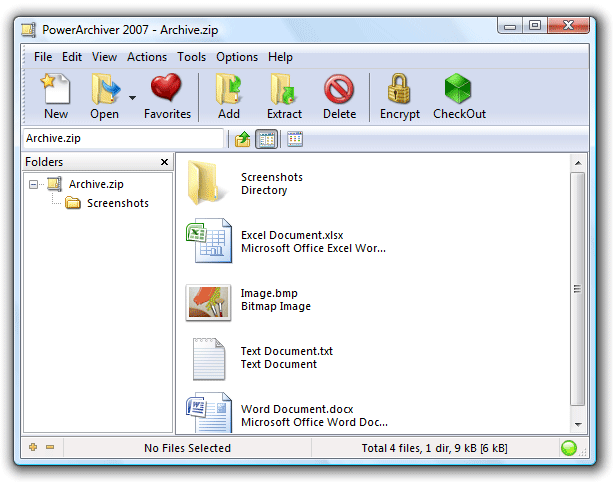Click the 'Word Document.docx' file name
This screenshot has height=482, width=613.
tap(297, 409)
